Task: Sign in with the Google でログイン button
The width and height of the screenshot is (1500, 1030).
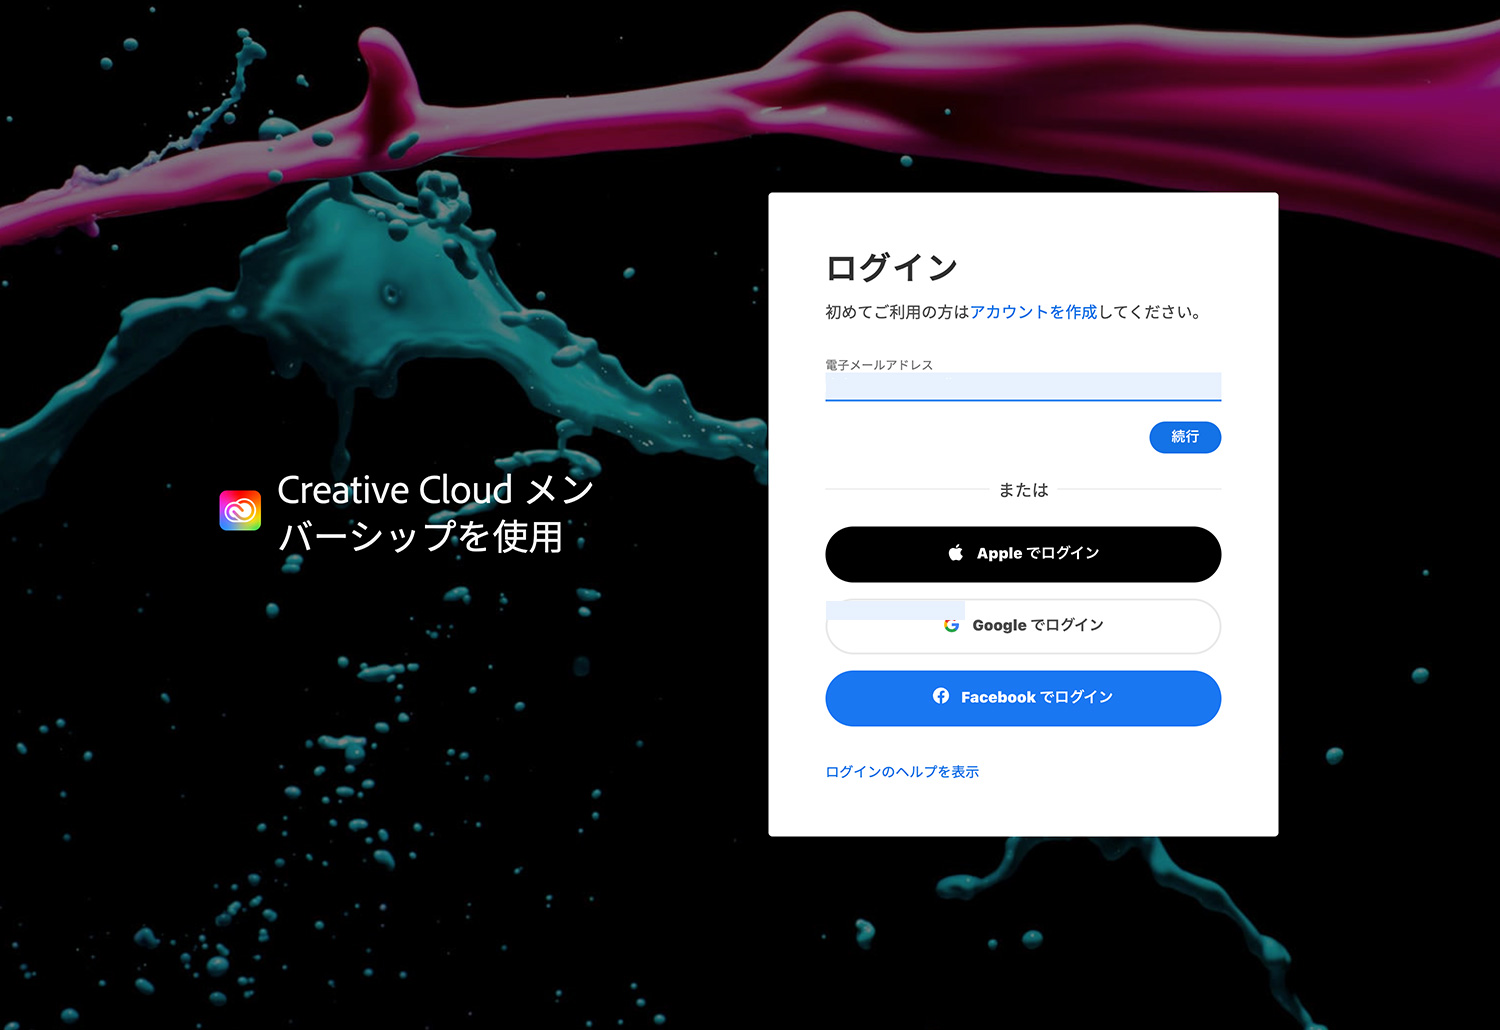Action: 1023,626
